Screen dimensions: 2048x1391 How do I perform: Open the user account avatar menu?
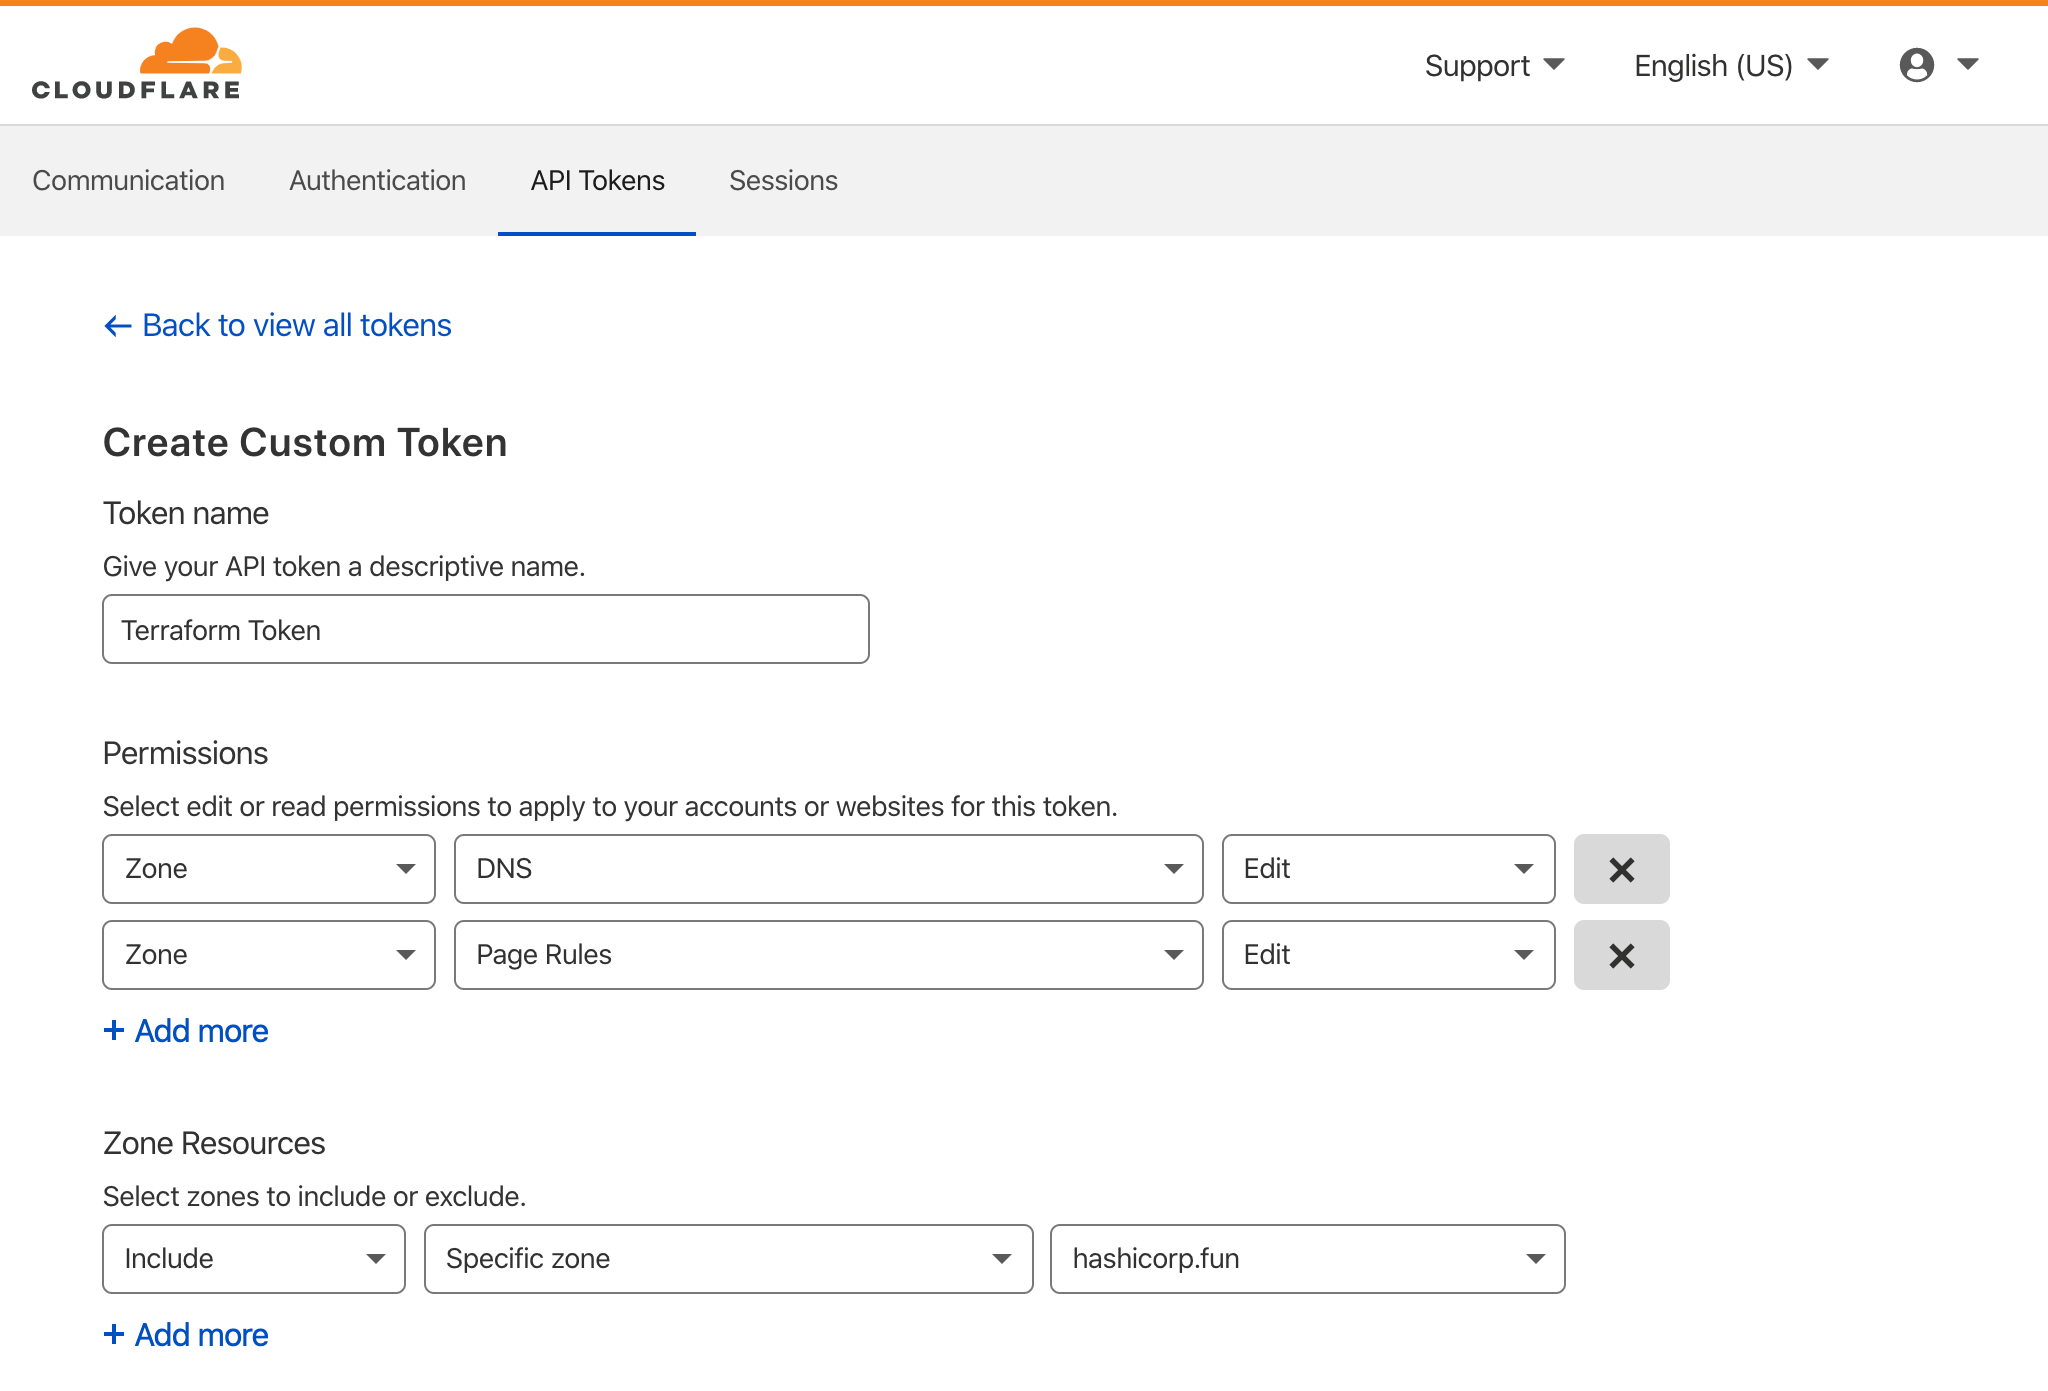(1916, 65)
